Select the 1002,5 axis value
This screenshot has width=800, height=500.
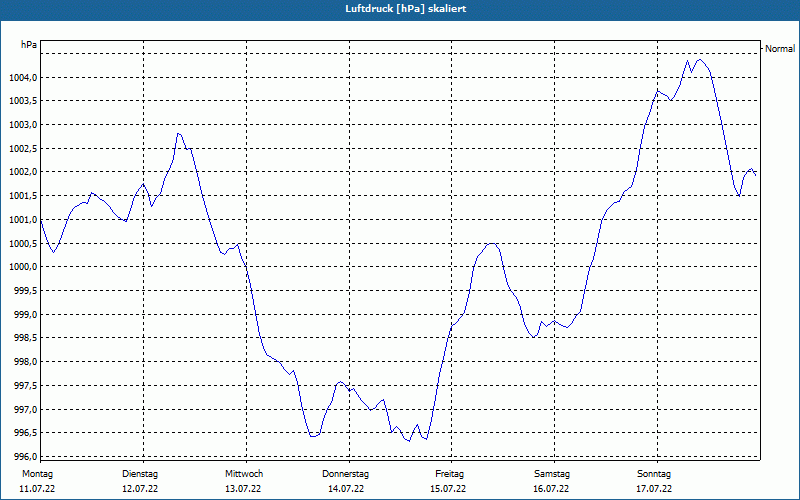23,148
